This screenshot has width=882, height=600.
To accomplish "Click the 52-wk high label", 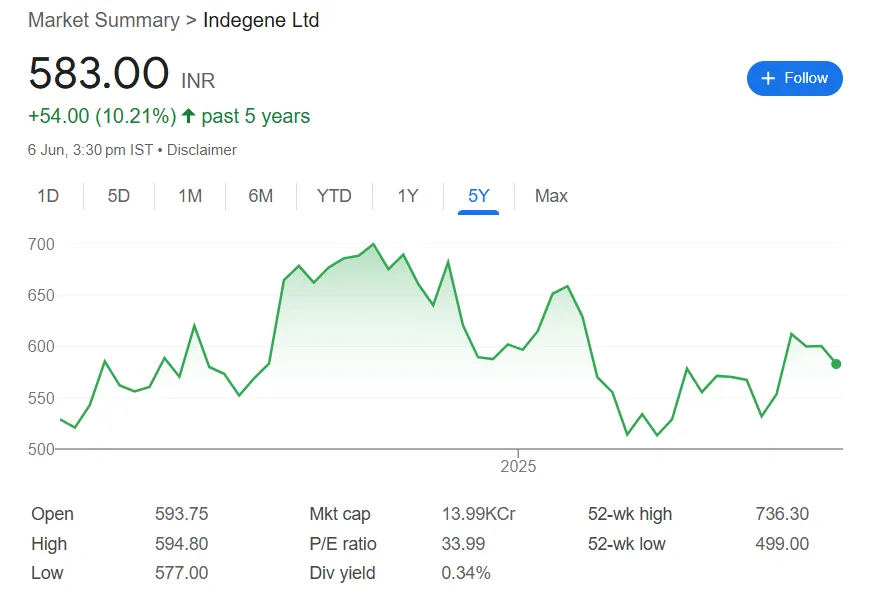I will tap(630, 513).
